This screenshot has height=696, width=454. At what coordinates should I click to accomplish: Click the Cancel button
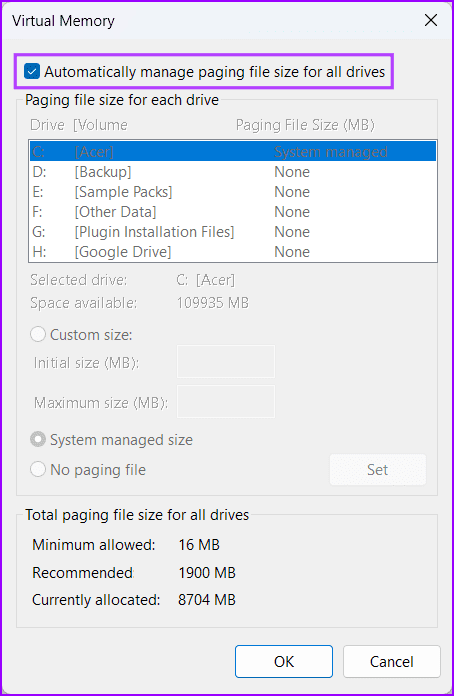click(x=392, y=662)
